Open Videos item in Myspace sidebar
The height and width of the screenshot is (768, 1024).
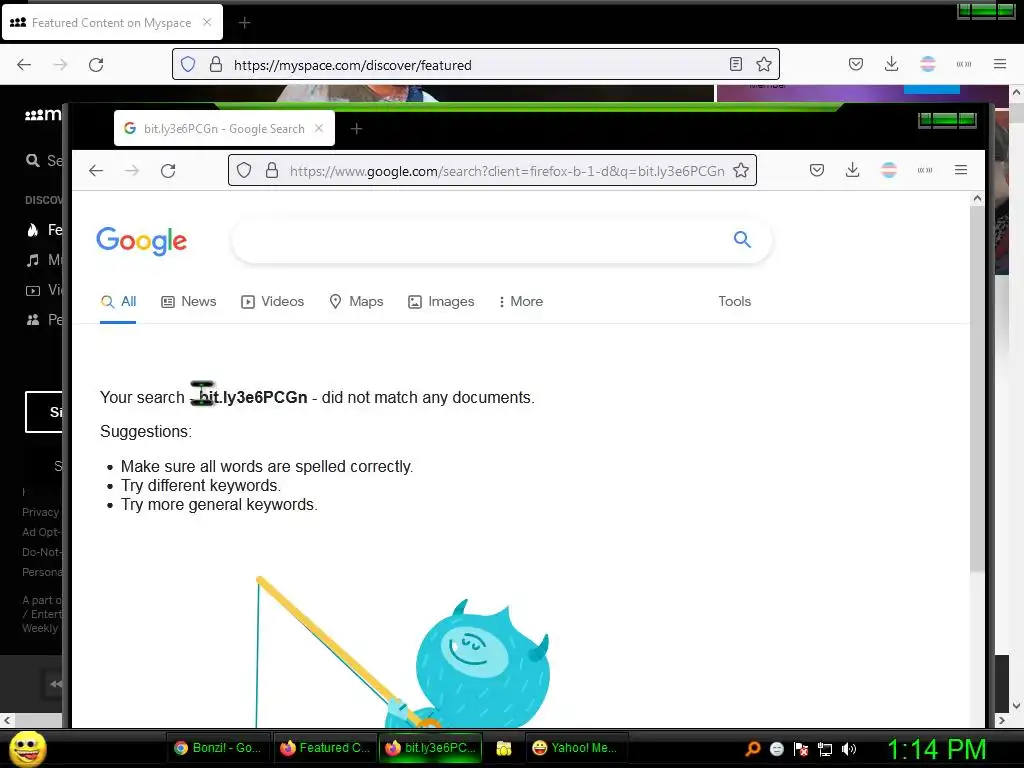point(44,290)
